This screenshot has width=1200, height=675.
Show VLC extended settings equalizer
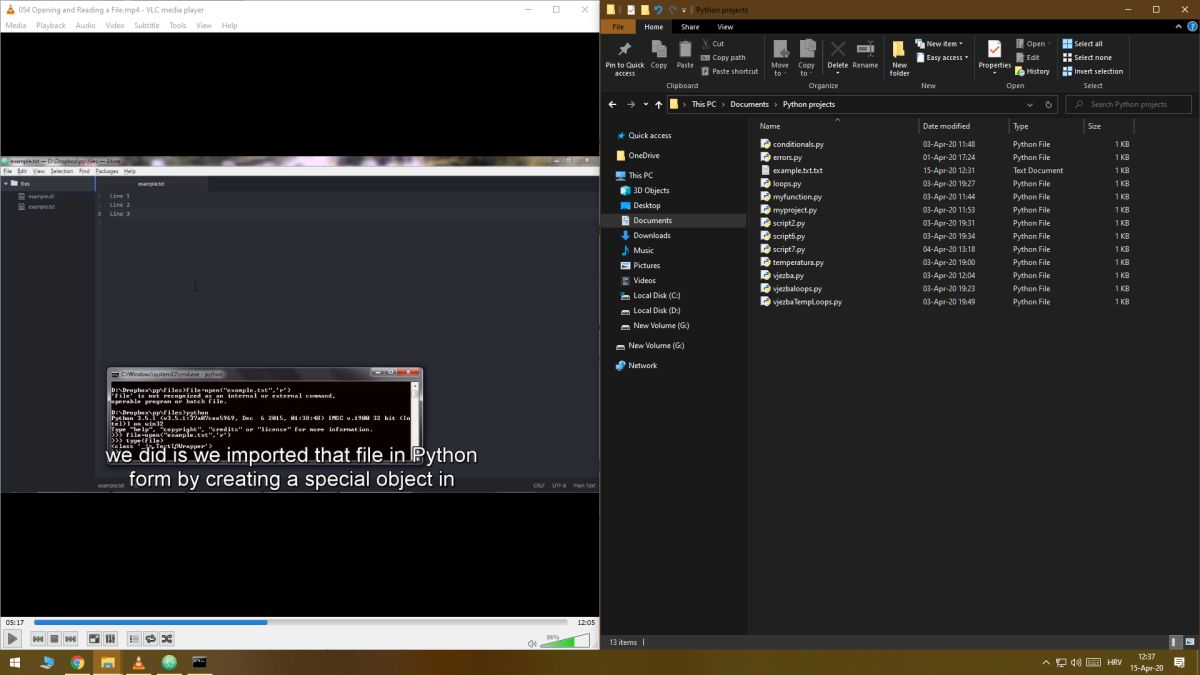[x=110, y=638]
